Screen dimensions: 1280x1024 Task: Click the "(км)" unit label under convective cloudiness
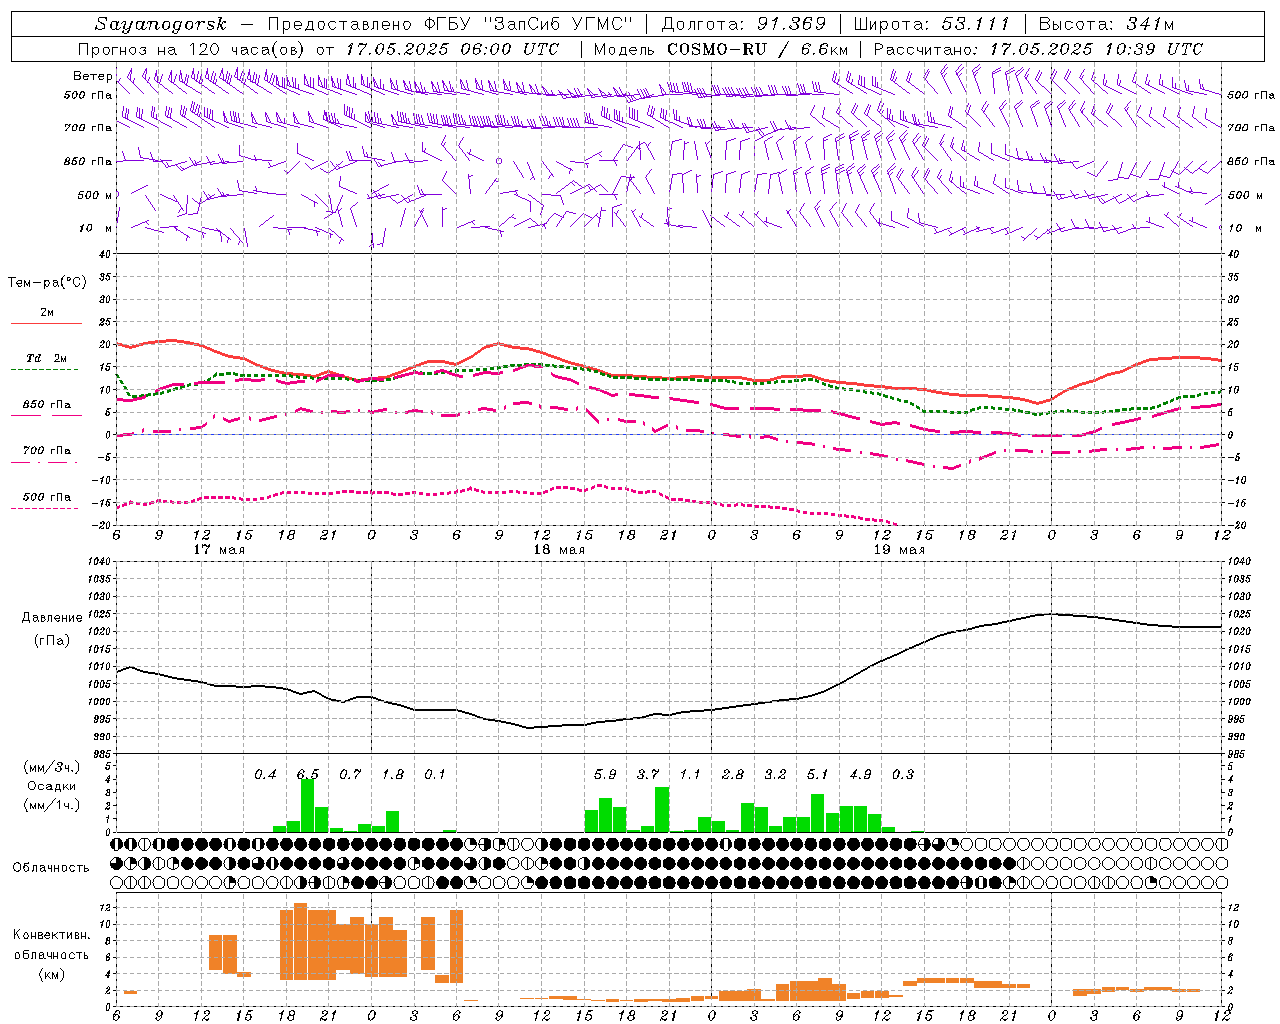(x=51, y=974)
